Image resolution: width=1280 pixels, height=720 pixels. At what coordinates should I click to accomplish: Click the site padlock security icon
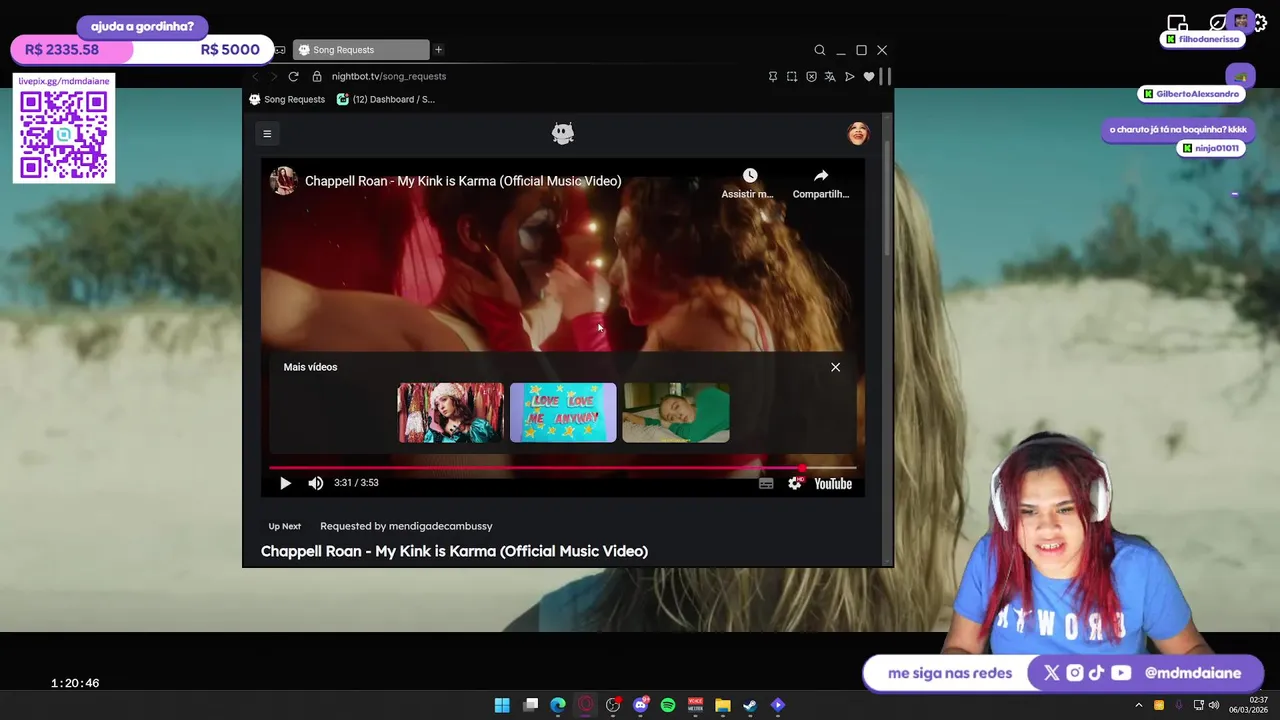[x=317, y=76]
